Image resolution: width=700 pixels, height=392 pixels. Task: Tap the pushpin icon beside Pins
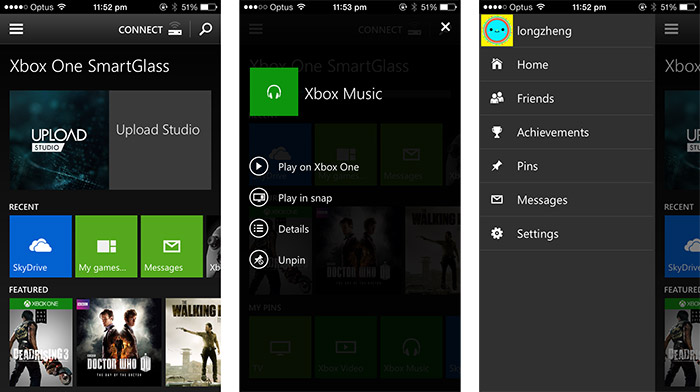[497, 166]
